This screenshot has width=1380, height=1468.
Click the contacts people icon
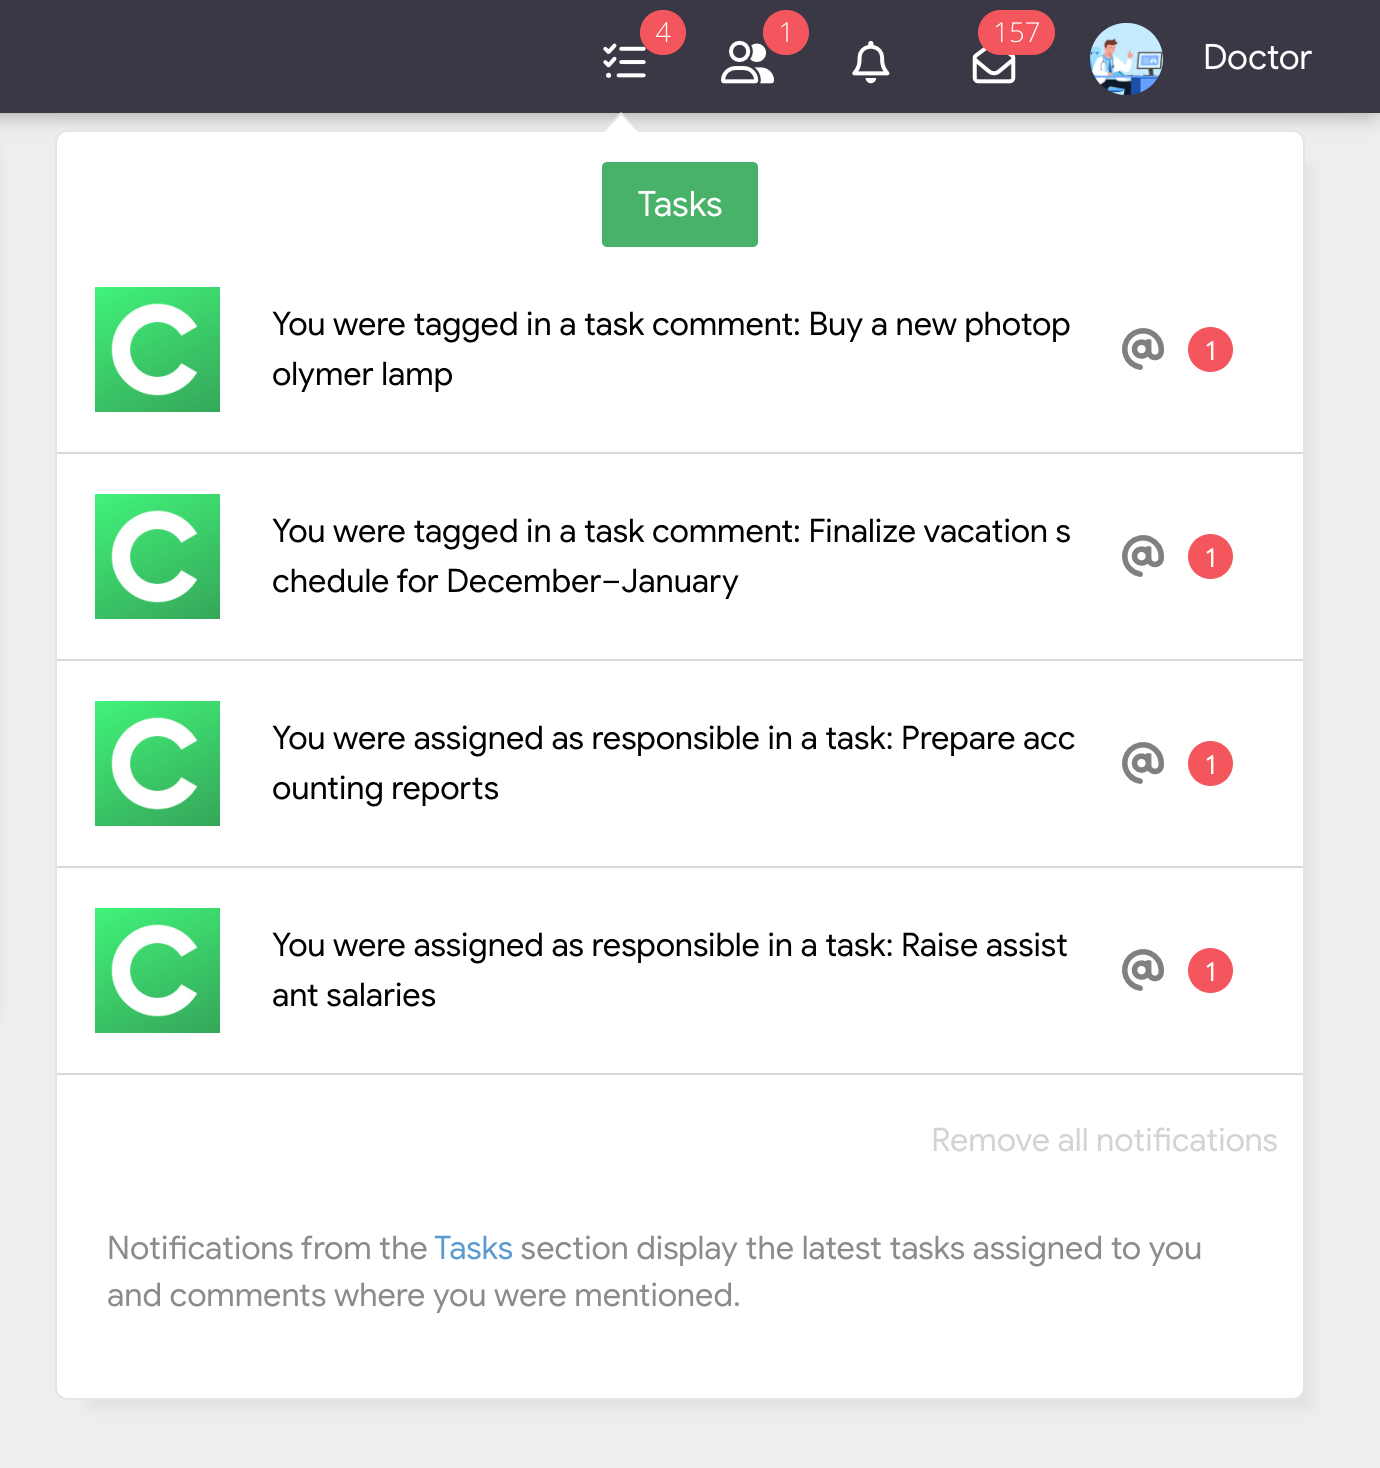(x=747, y=62)
